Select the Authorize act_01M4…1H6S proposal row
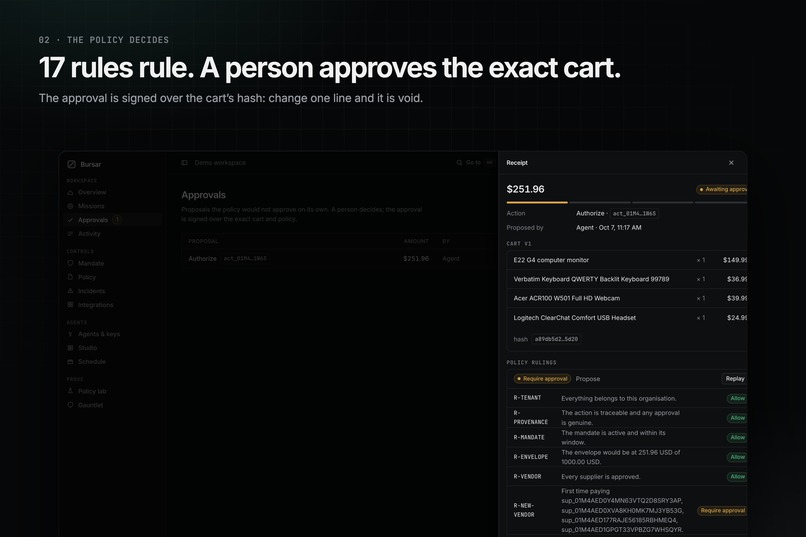 pos(339,258)
